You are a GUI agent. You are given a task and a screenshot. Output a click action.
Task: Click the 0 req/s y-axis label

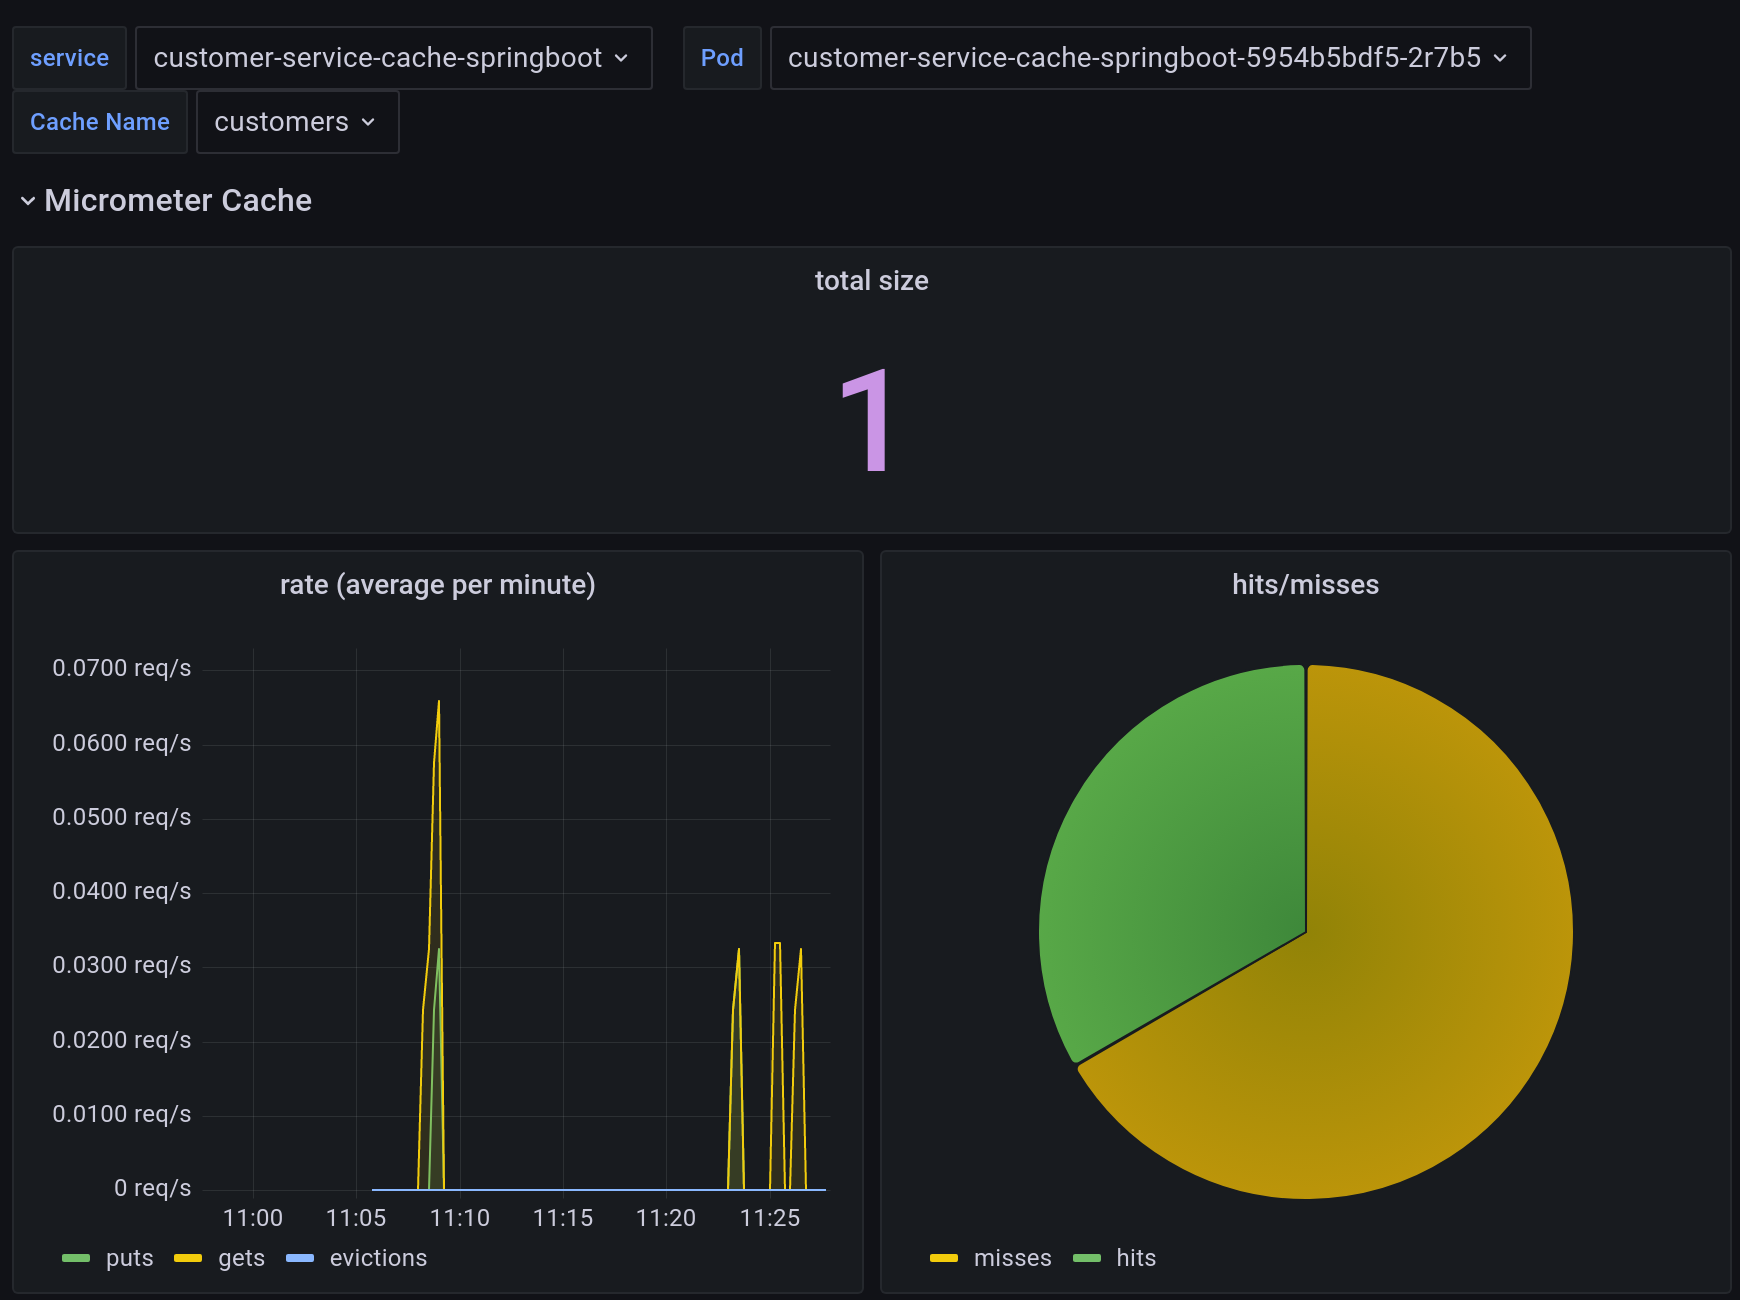153,1188
